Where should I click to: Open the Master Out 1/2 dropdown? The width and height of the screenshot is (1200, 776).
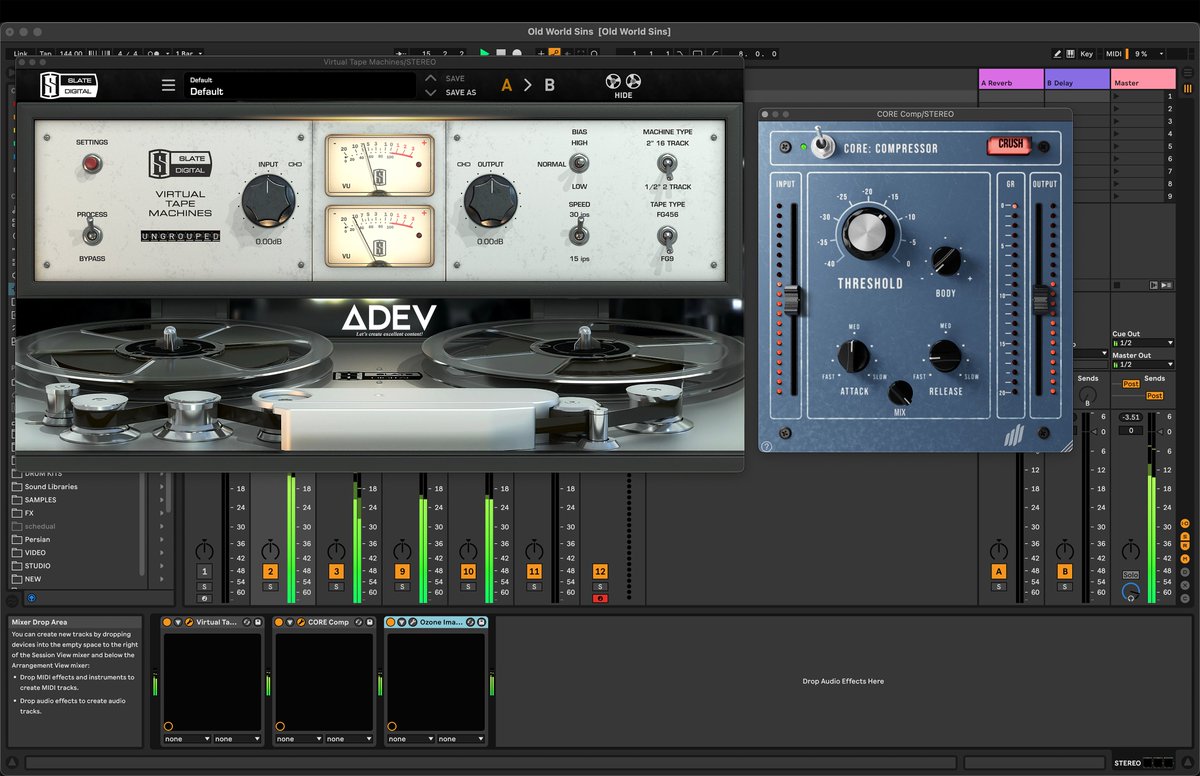[x=1143, y=365]
